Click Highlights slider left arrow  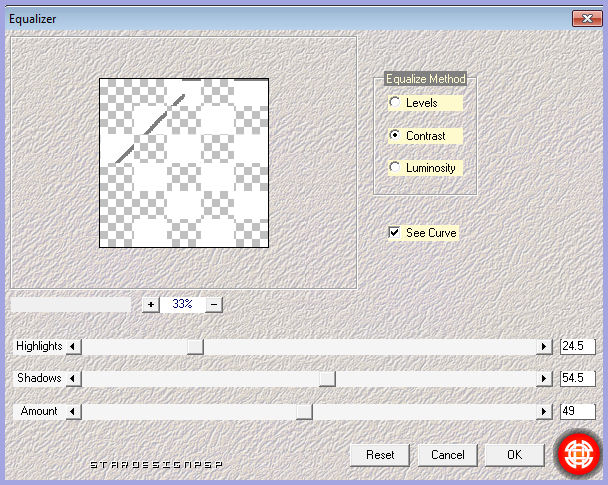point(73,346)
